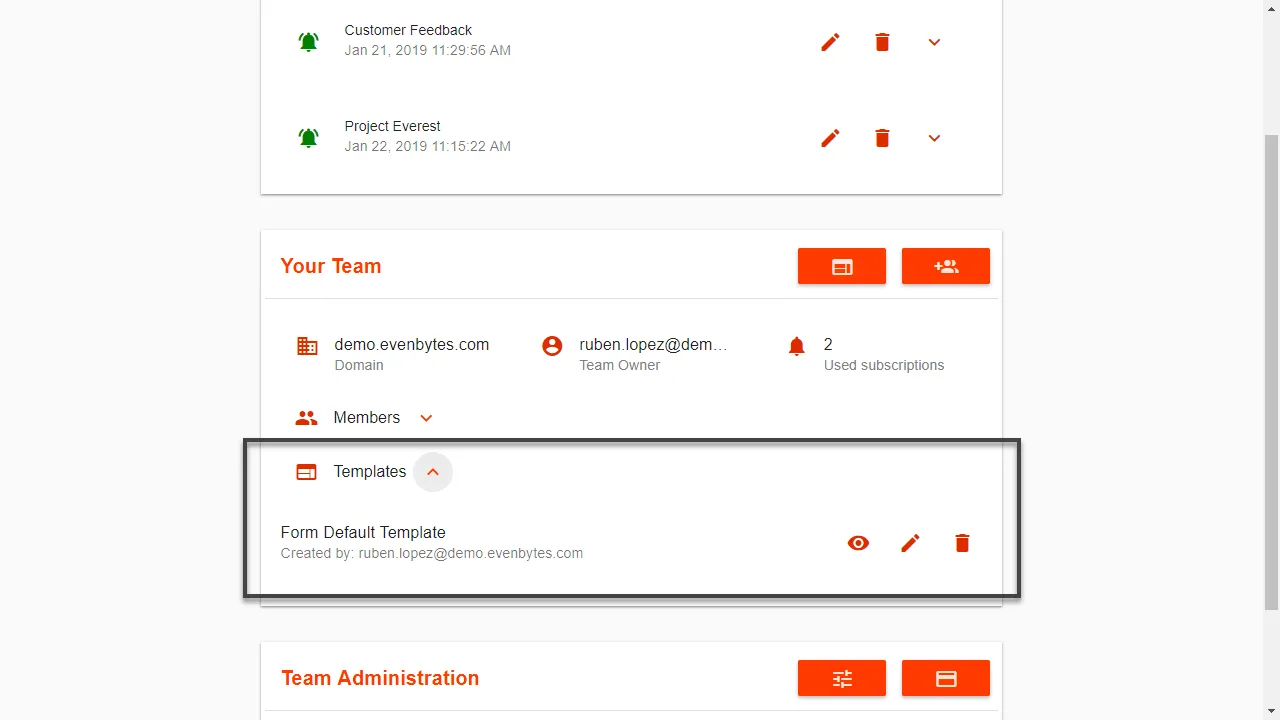Add a team member with the person-plus button

946,266
